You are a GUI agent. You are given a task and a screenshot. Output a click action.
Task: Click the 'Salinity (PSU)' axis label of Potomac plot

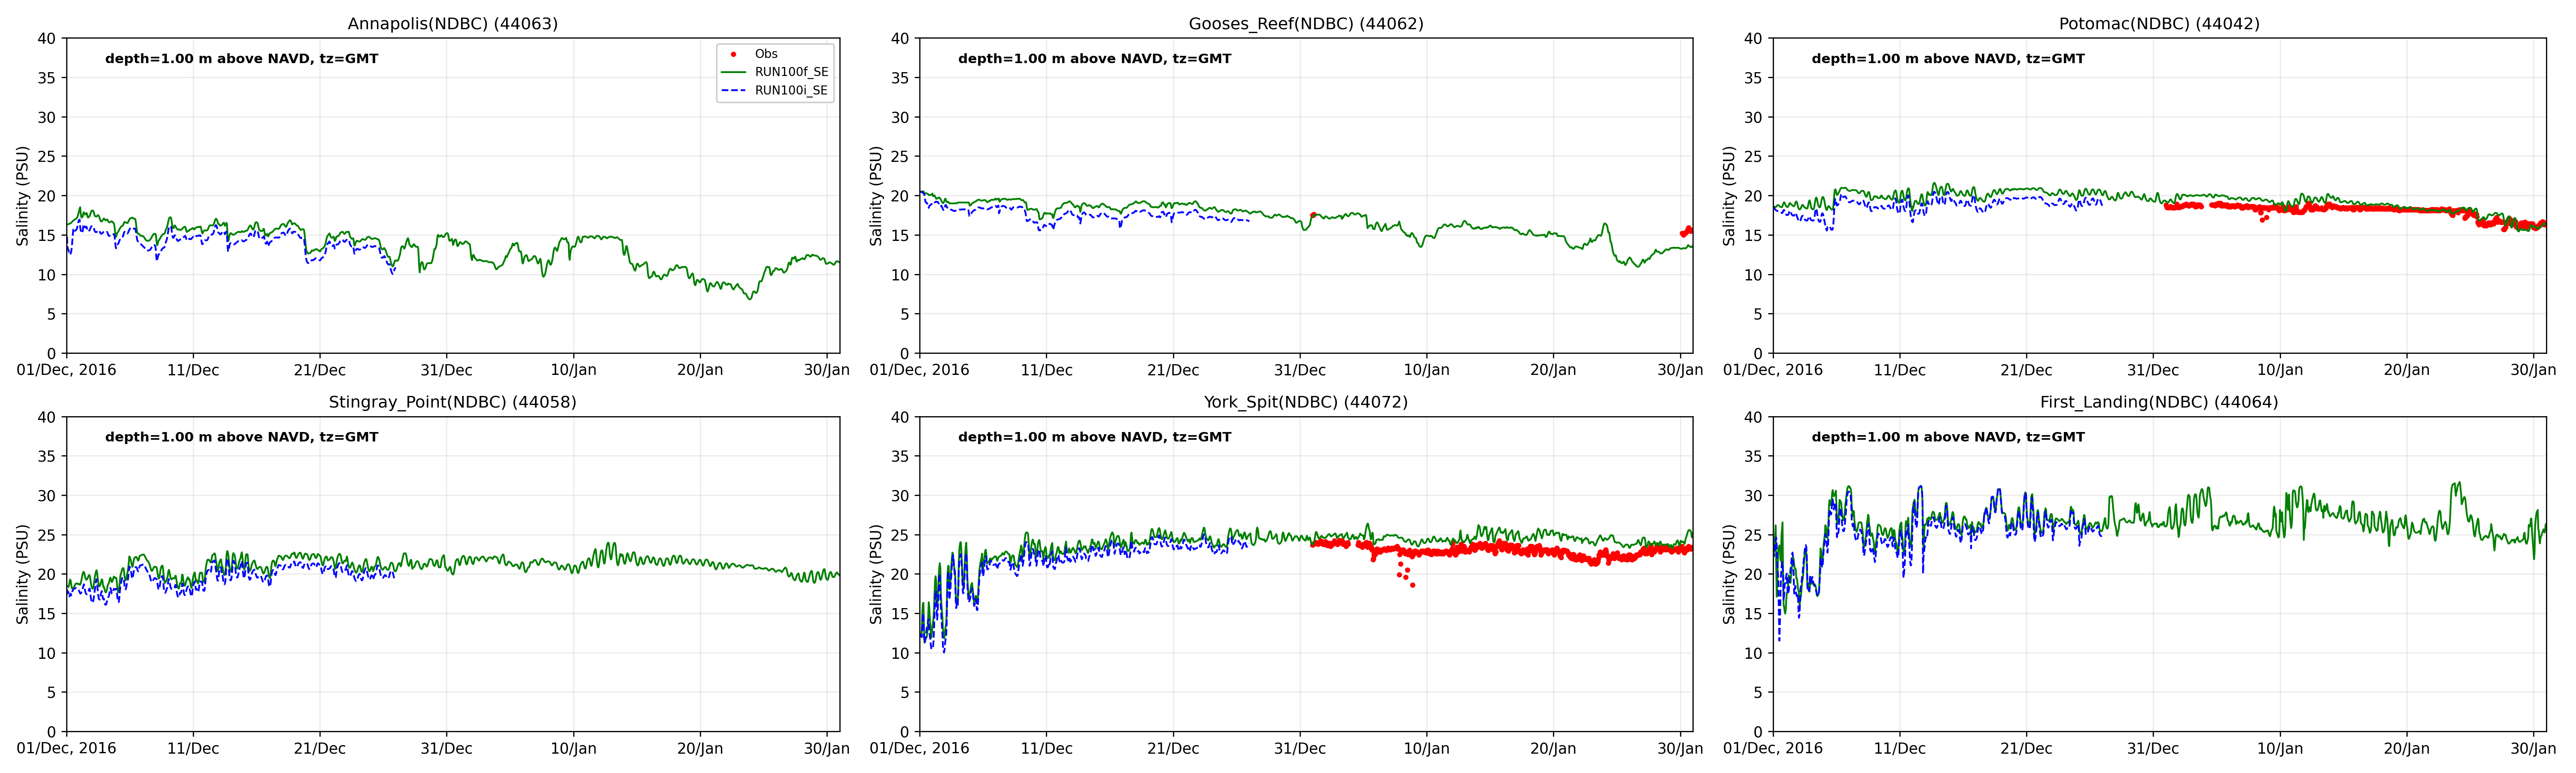[1729, 196]
